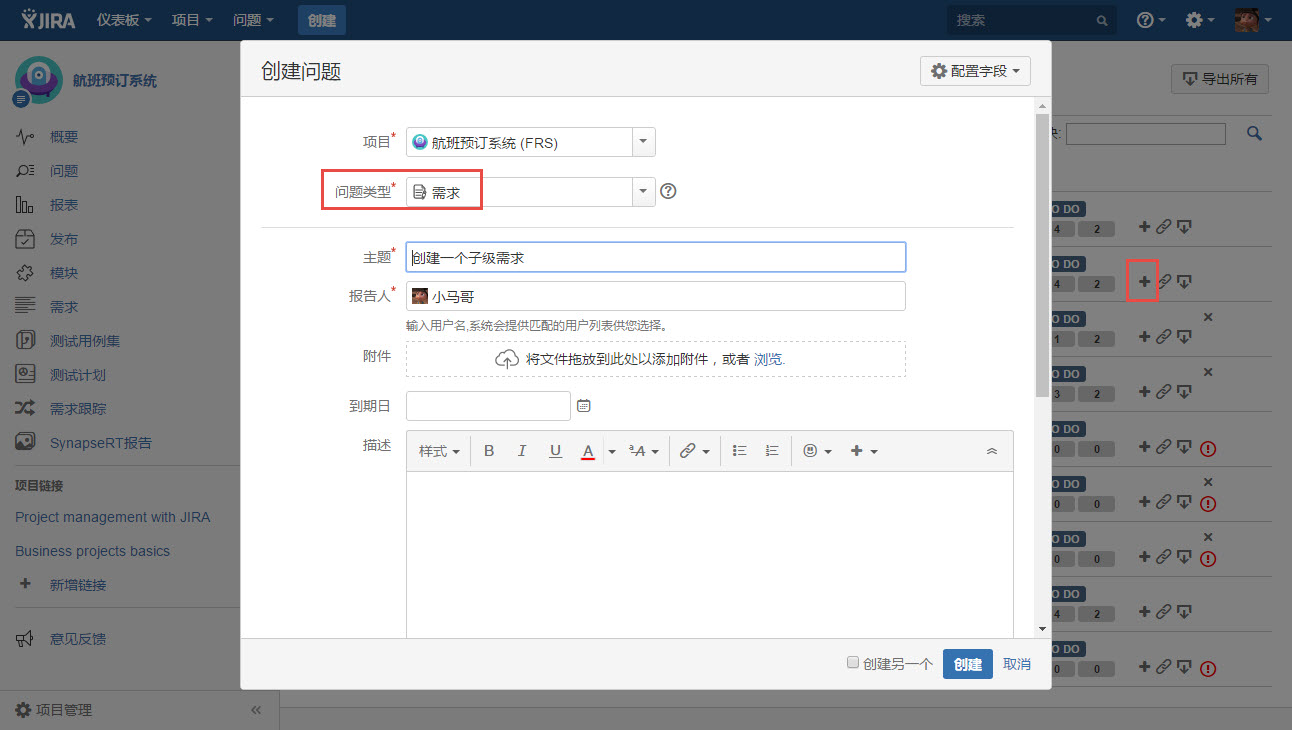Open the 仪表板 menu in top navigation
1292x730 pixels.
click(x=125, y=20)
